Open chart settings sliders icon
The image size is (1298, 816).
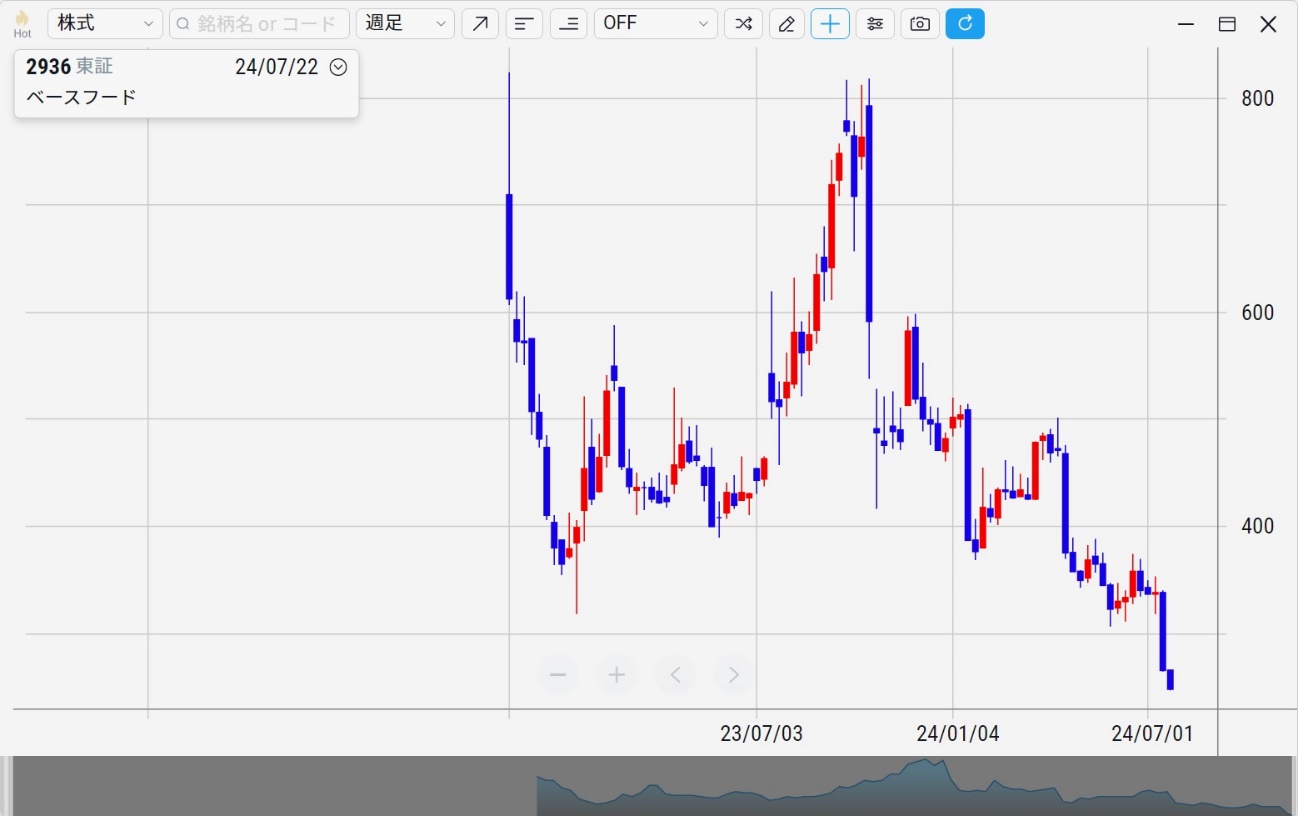(875, 24)
